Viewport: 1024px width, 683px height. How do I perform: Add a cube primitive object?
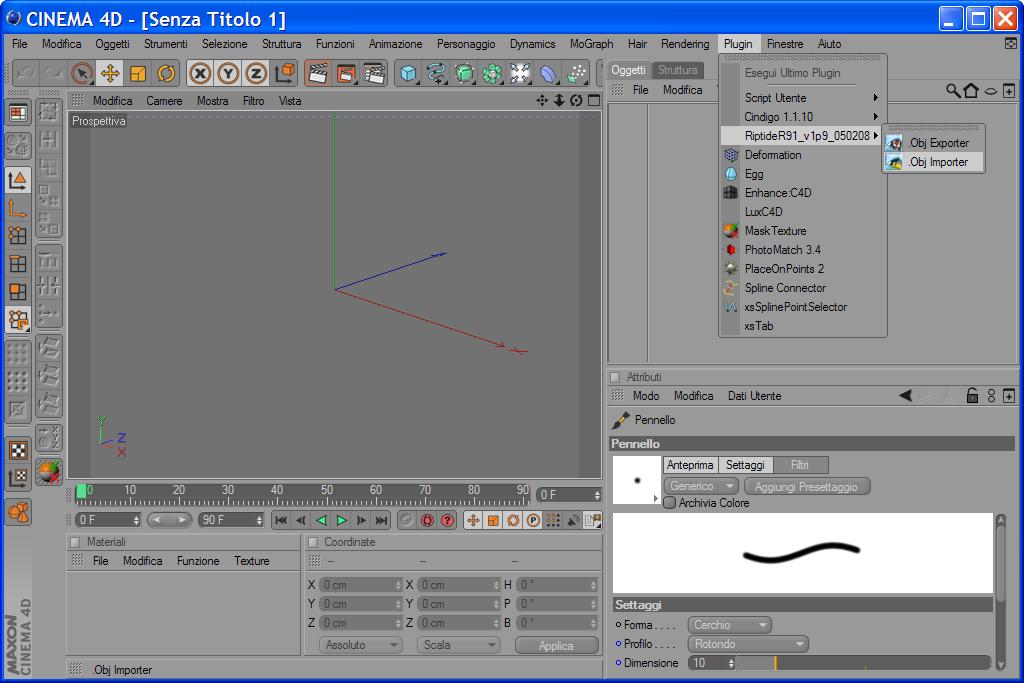tap(408, 74)
